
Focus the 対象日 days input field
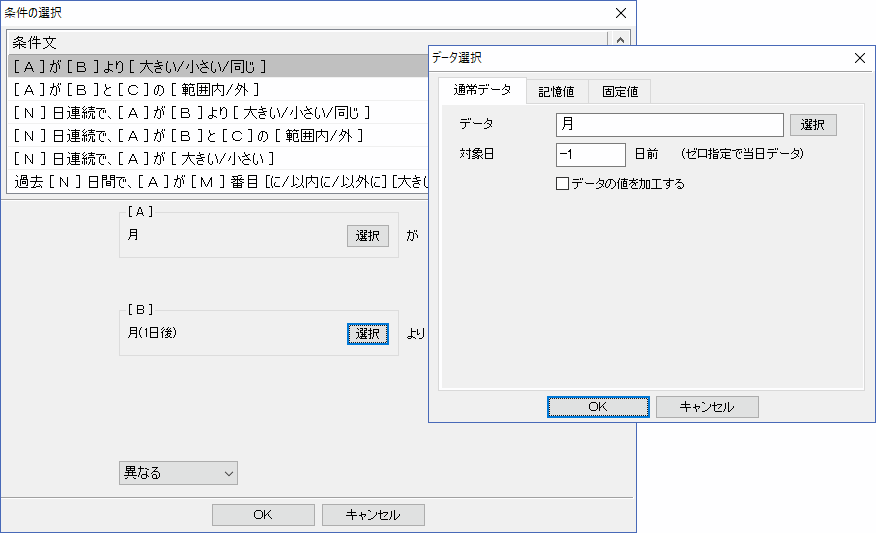click(x=591, y=155)
